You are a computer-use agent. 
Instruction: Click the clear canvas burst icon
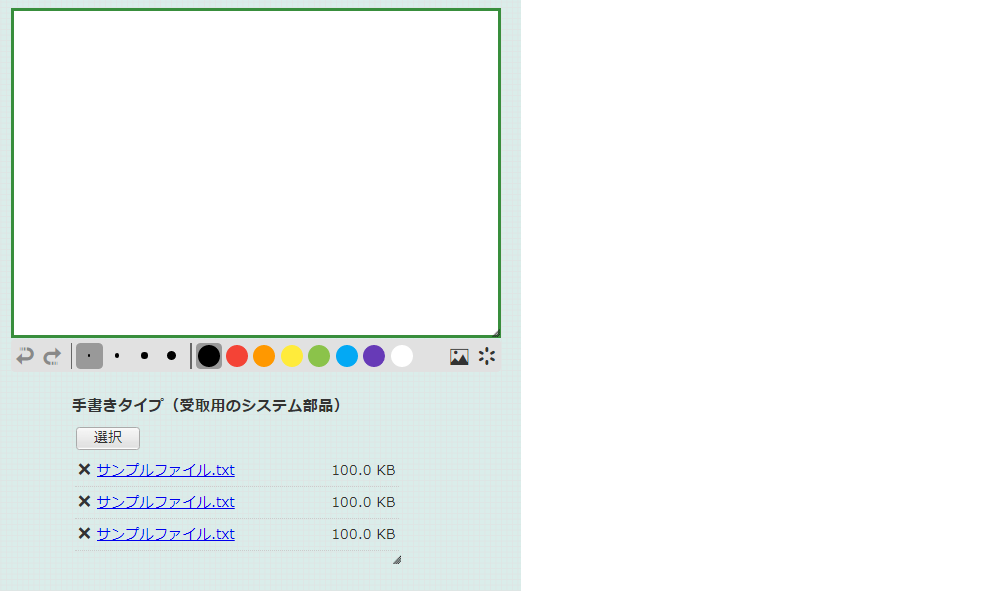[x=487, y=356]
